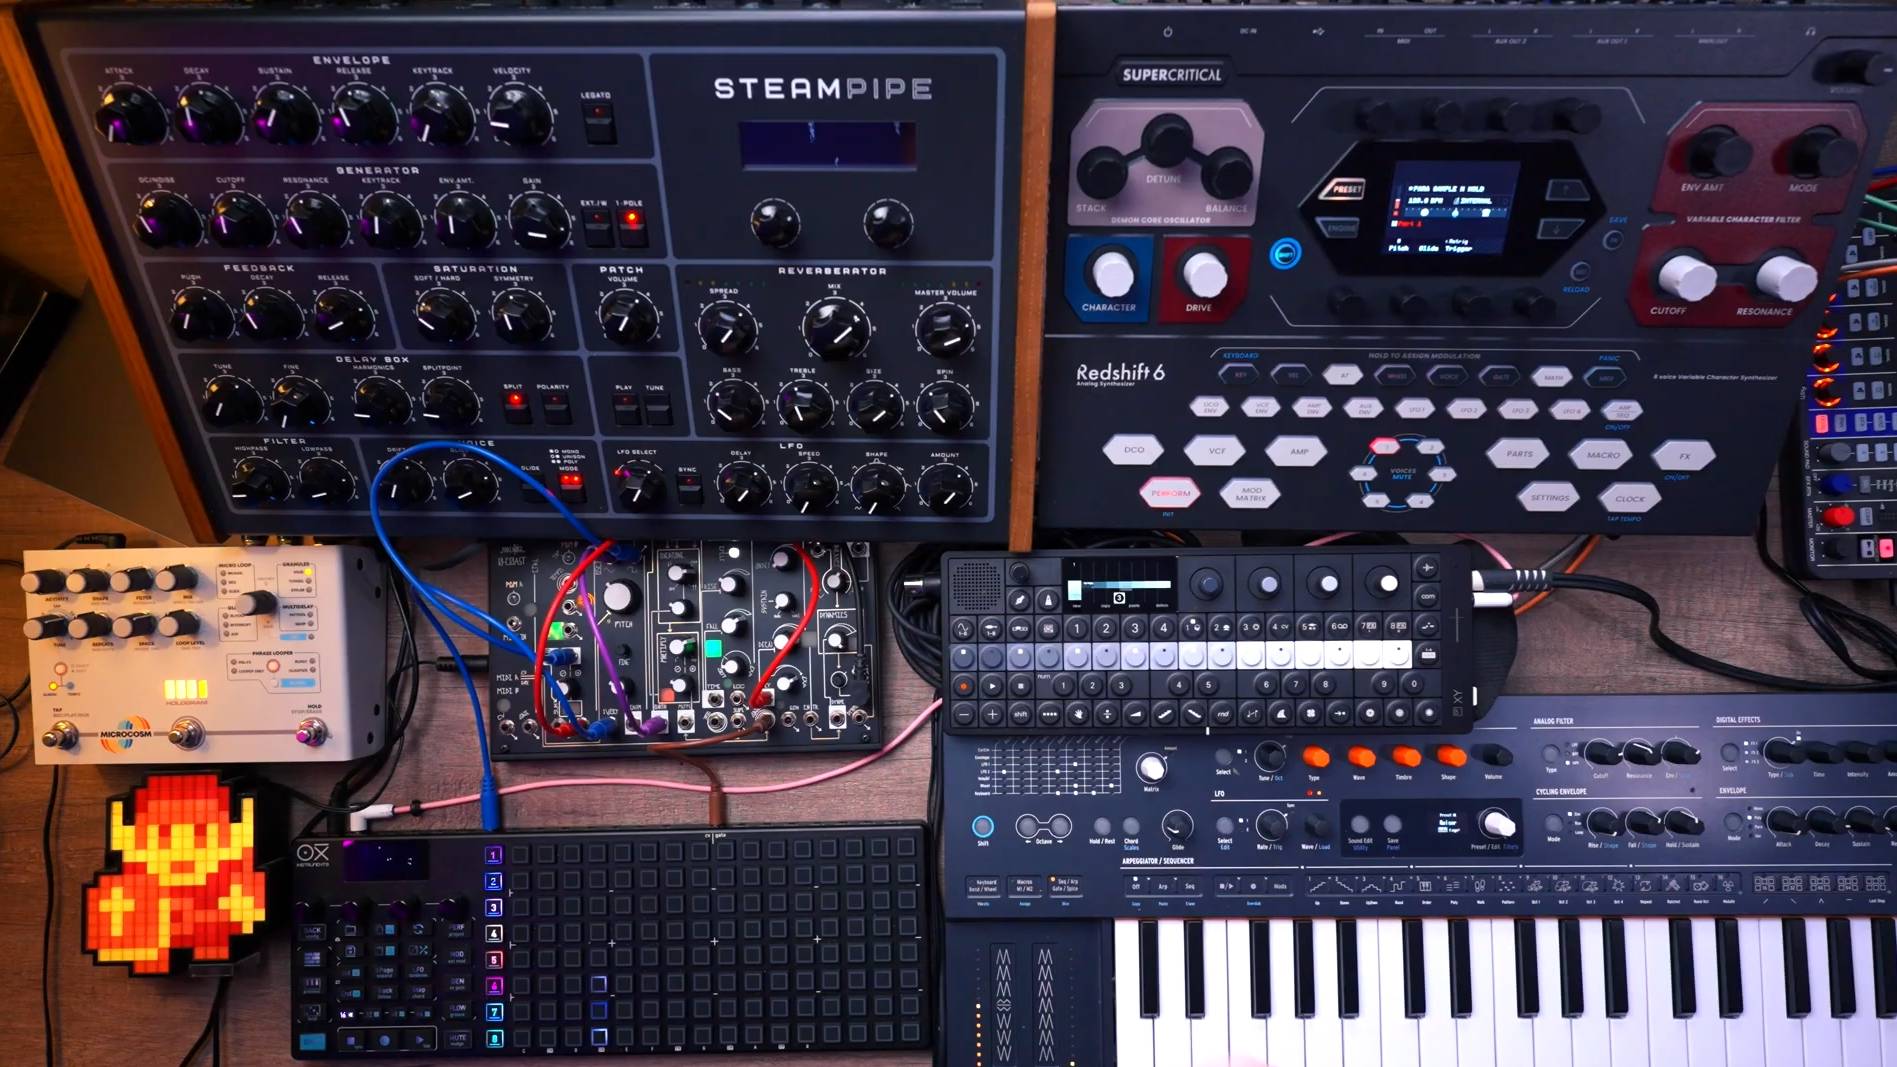Click the Steampipe blue display screen
This screenshot has width=1897, height=1067.
pos(826,144)
